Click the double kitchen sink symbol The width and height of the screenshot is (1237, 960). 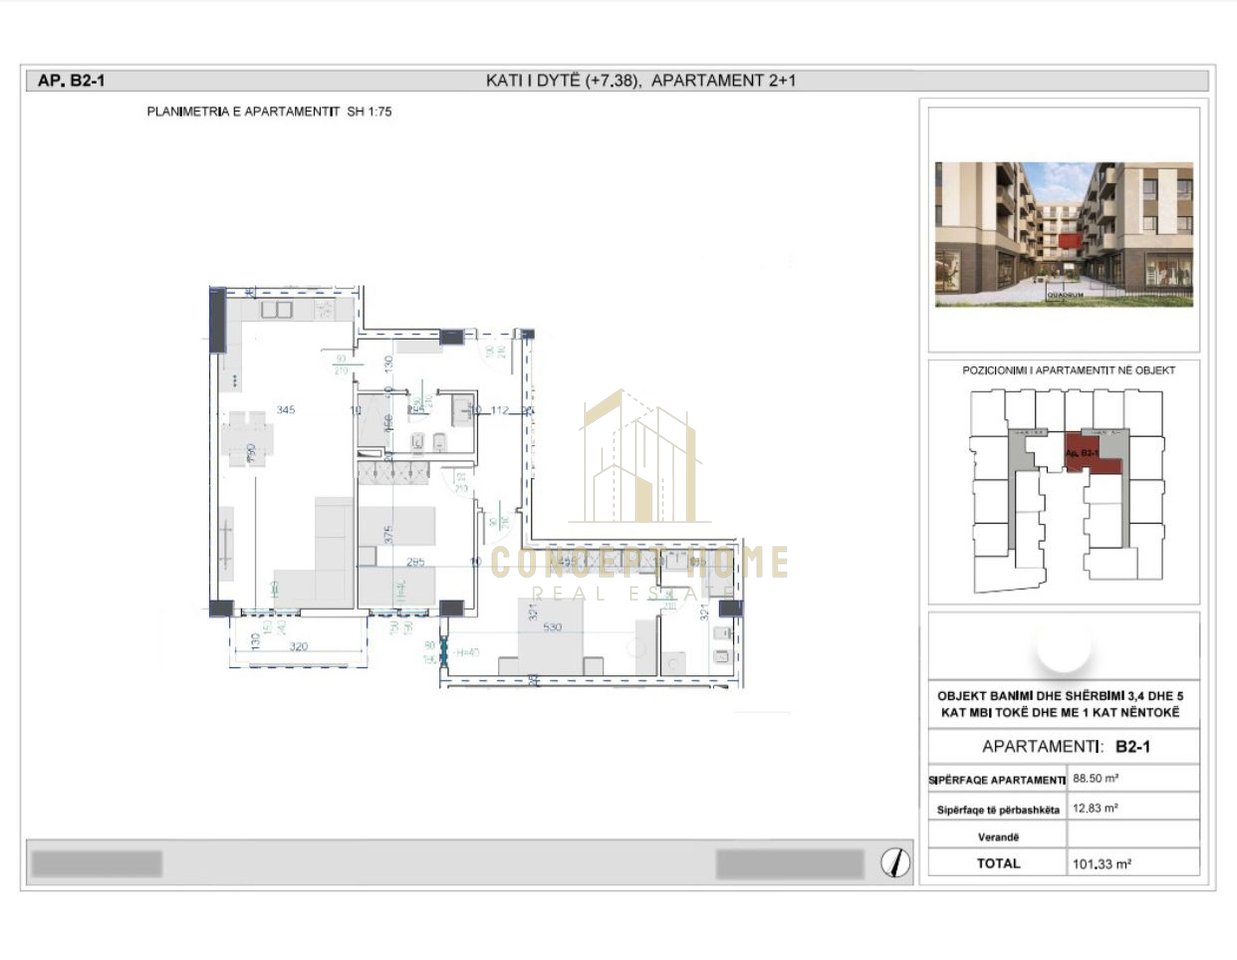[276, 310]
